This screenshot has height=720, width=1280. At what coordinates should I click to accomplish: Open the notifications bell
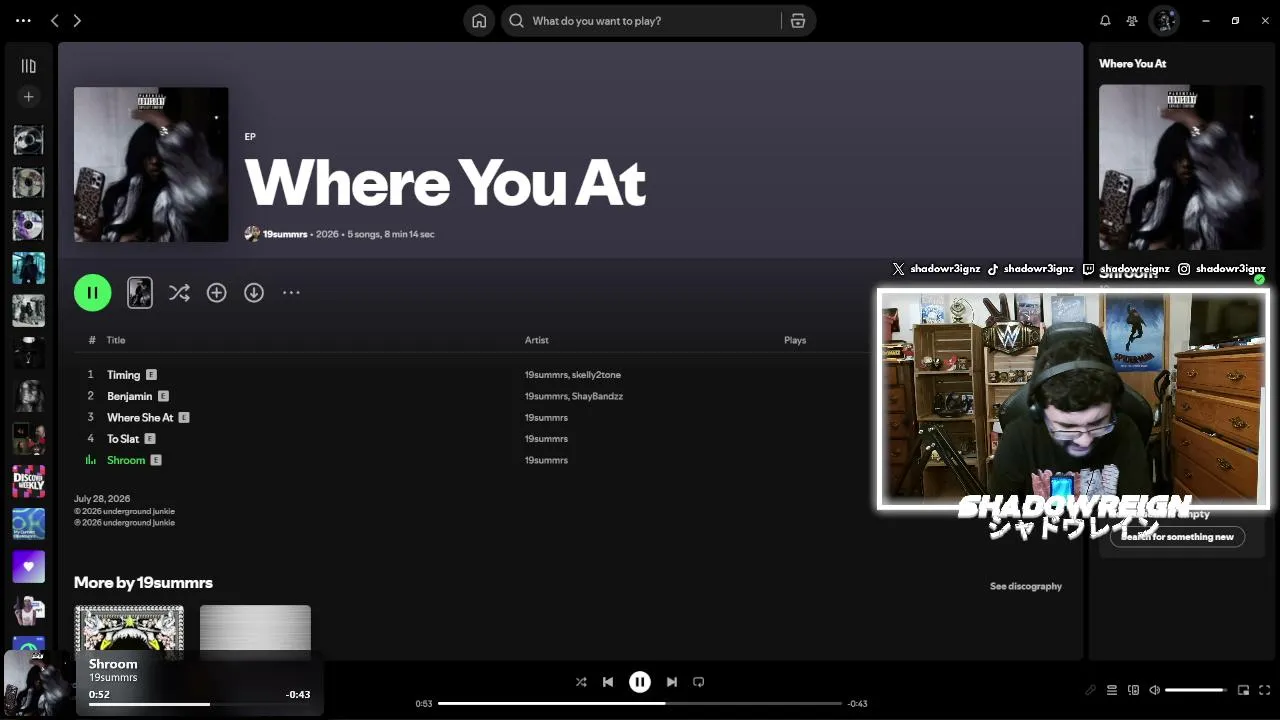point(1105,20)
